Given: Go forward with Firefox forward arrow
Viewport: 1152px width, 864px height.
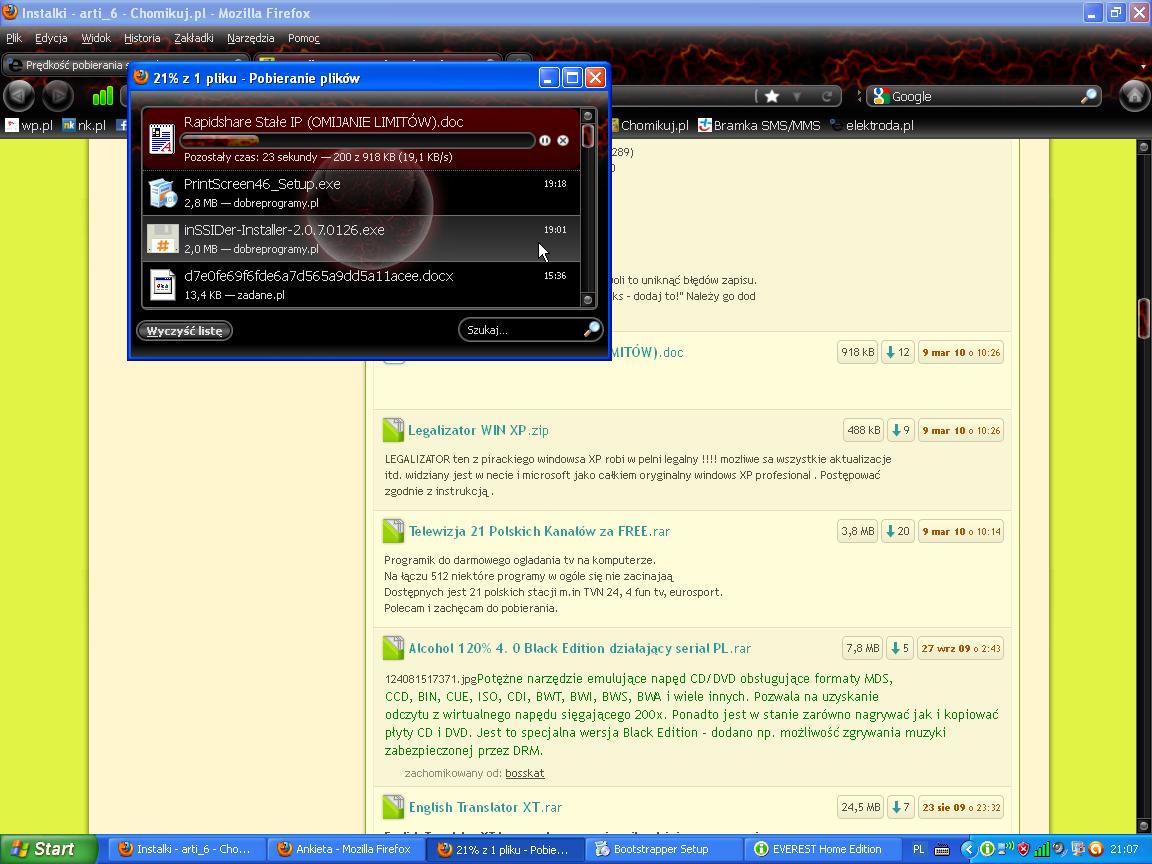Looking at the screenshot, I should tap(57, 96).
